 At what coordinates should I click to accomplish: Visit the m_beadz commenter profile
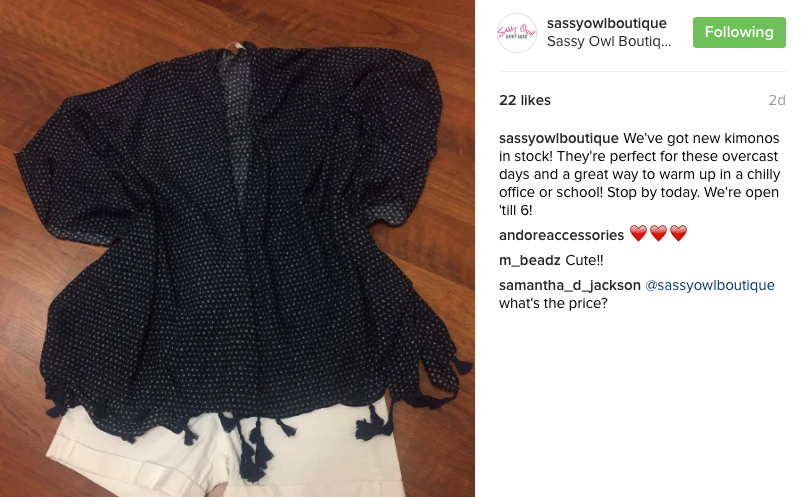coord(530,260)
